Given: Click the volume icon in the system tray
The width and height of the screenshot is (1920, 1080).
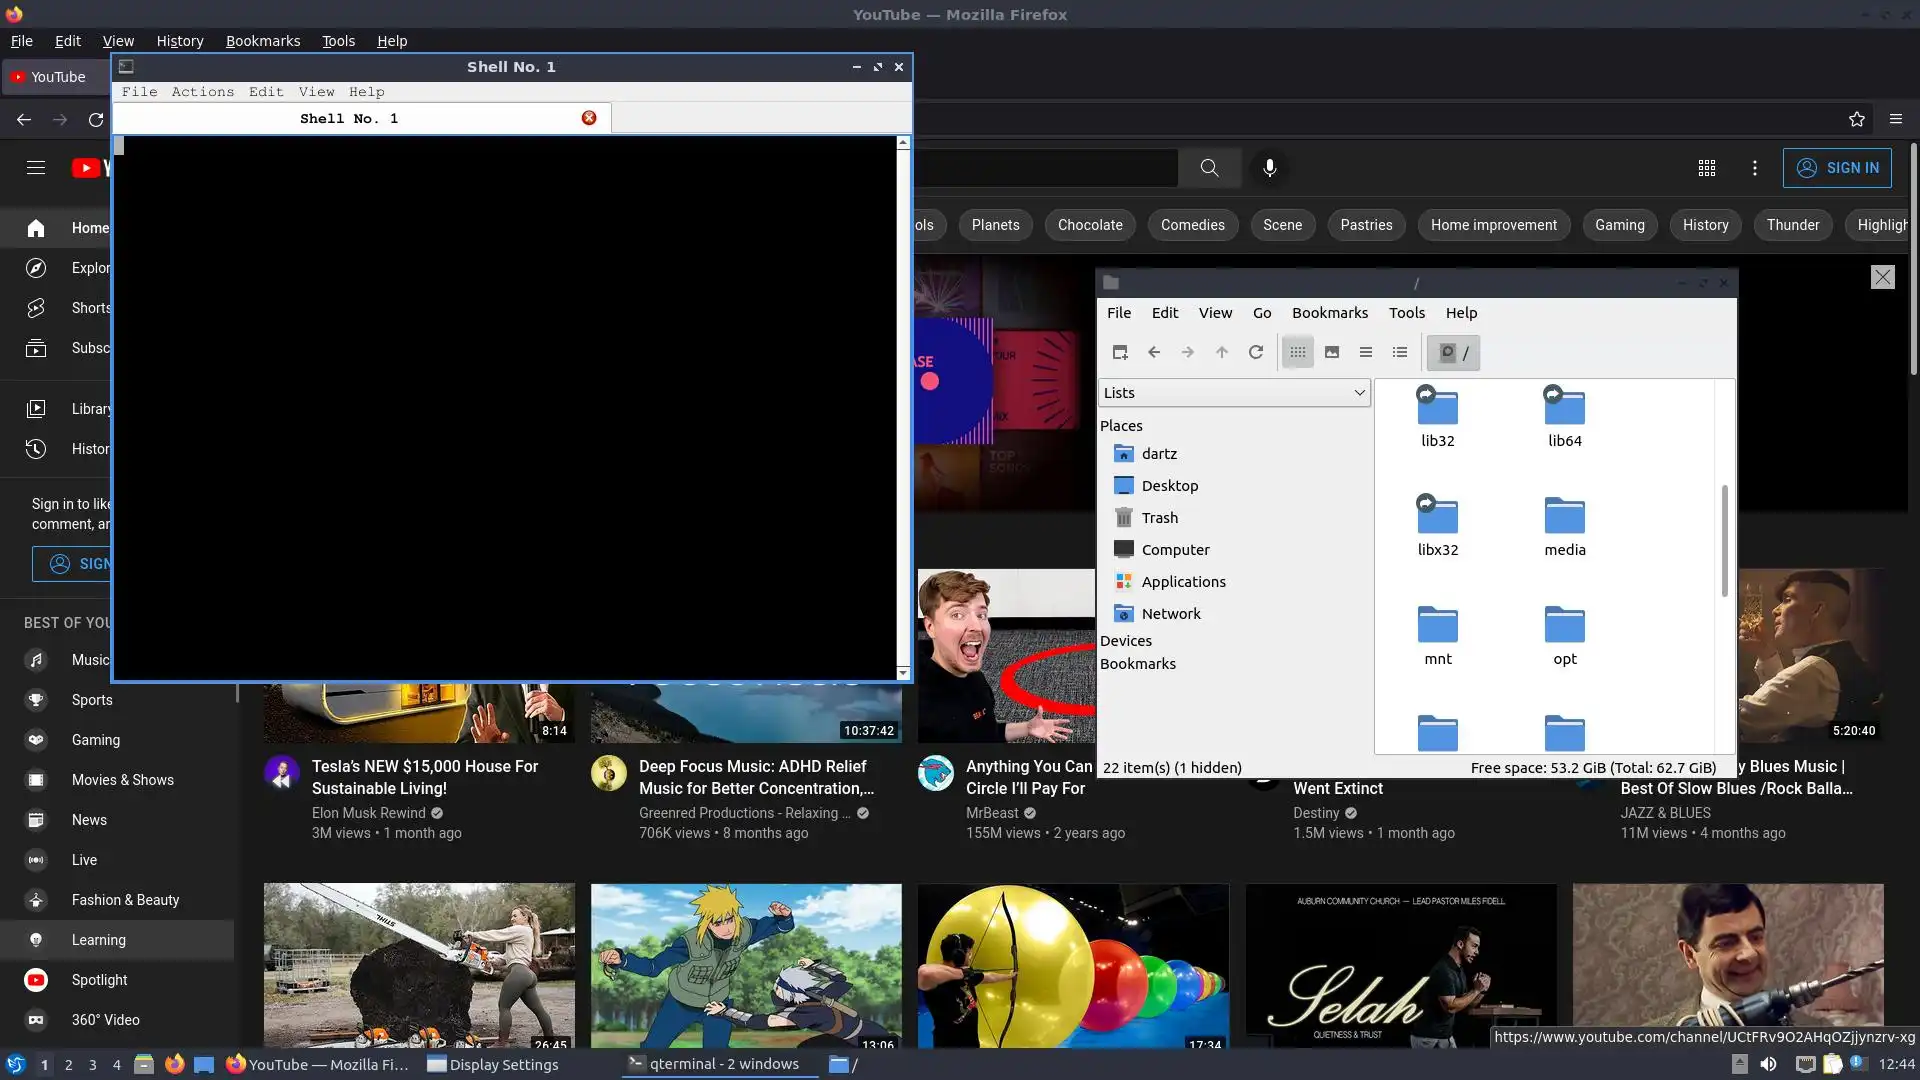Looking at the screenshot, I should [1768, 1064].
